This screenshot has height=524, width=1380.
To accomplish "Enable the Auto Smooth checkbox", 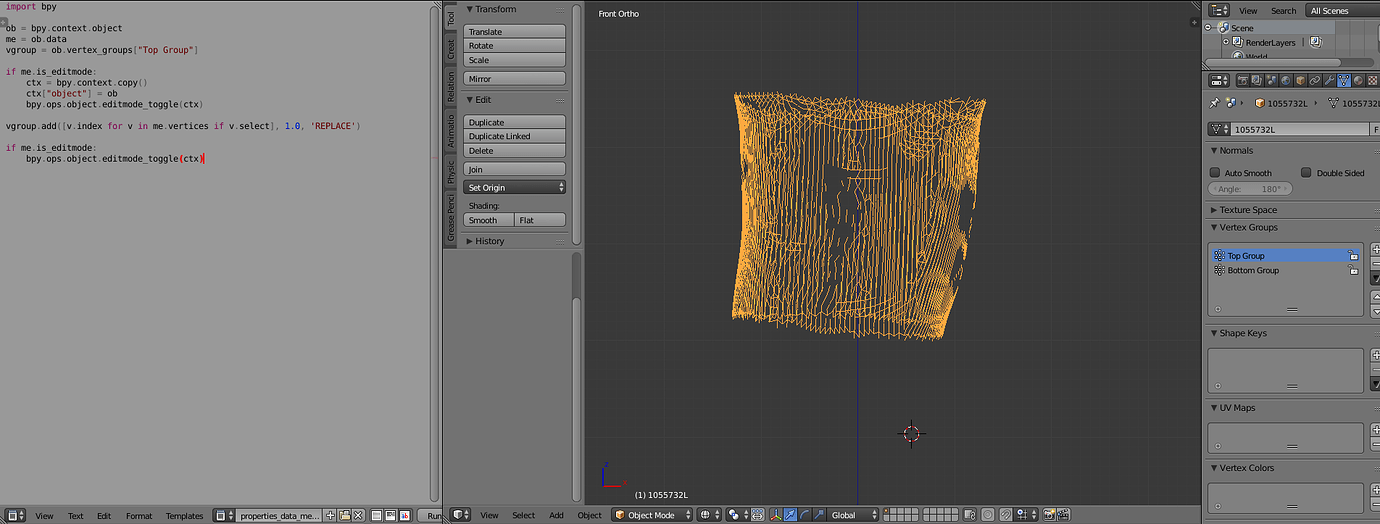I will pos(1215,172).
